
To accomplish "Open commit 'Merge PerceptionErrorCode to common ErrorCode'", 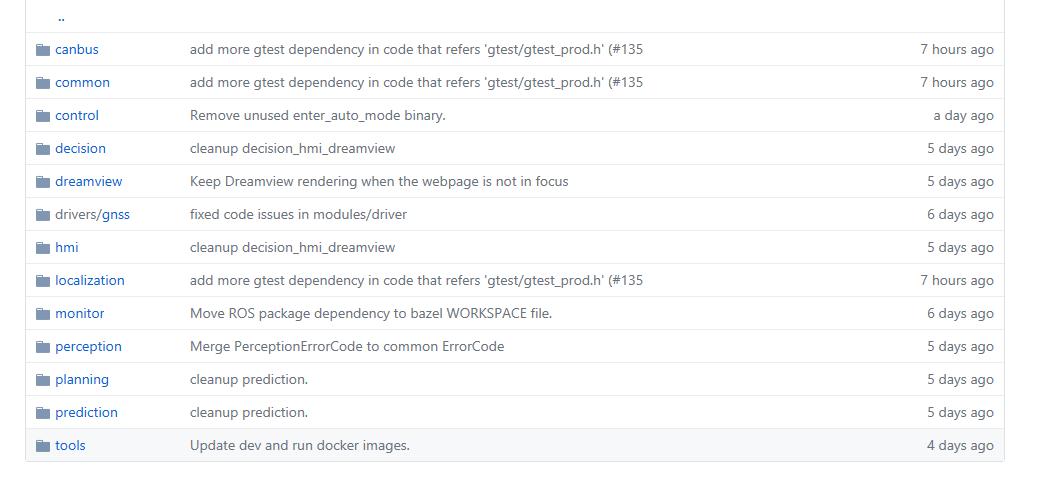I will tap(346, 347).
